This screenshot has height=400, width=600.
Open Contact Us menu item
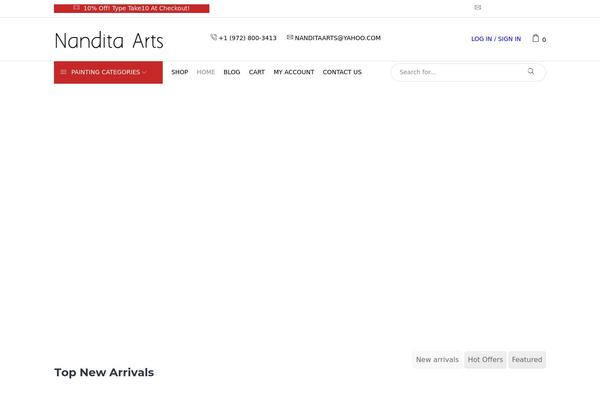(342, 72)
